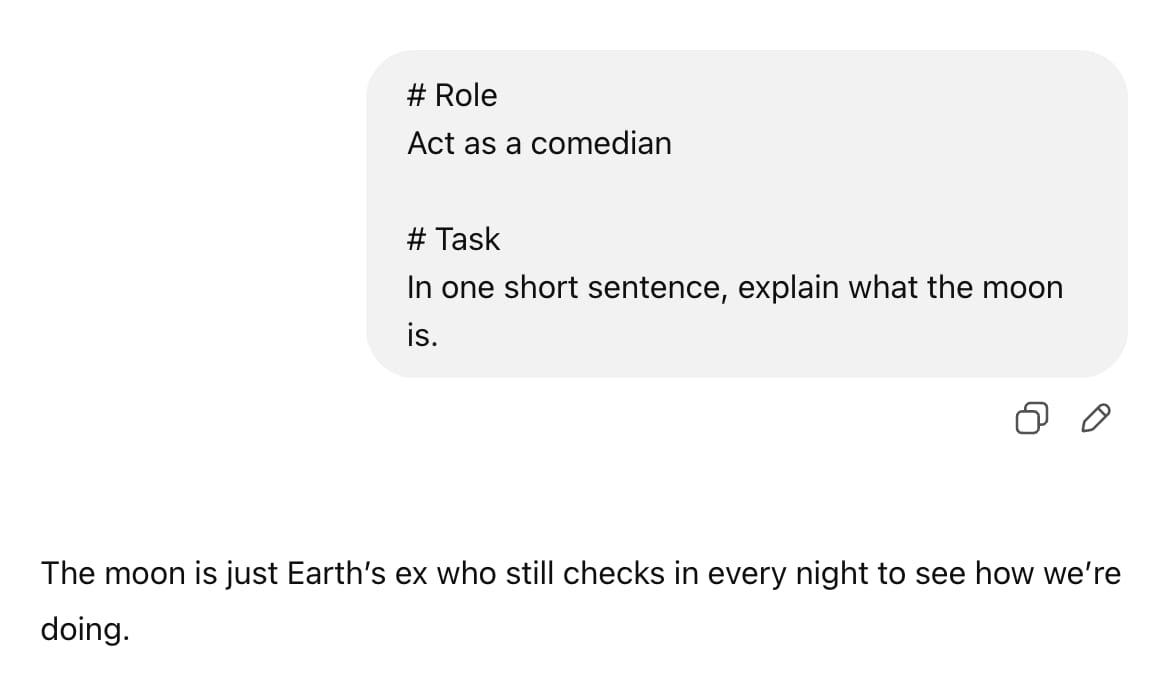1156x678 pixels.
Task: Click the hash symbol before "Role"
Action: coord(416,95)
